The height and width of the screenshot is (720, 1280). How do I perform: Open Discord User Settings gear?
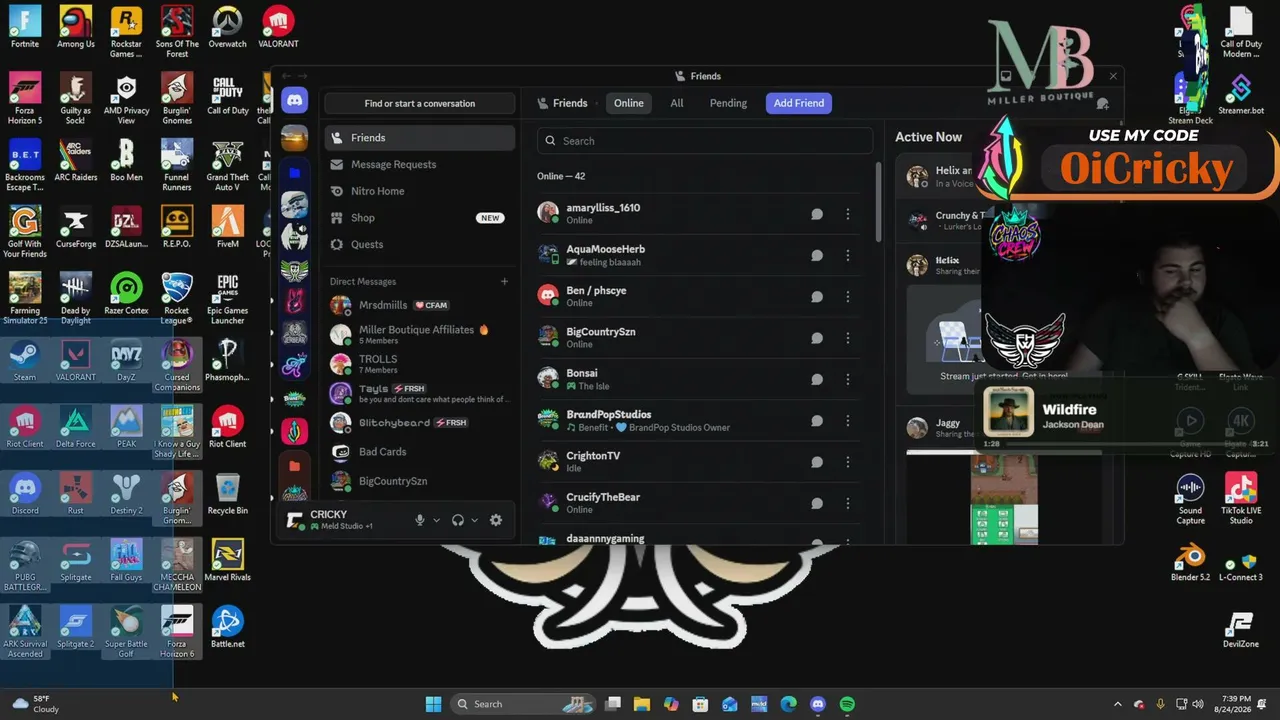(x=496, y=520)
